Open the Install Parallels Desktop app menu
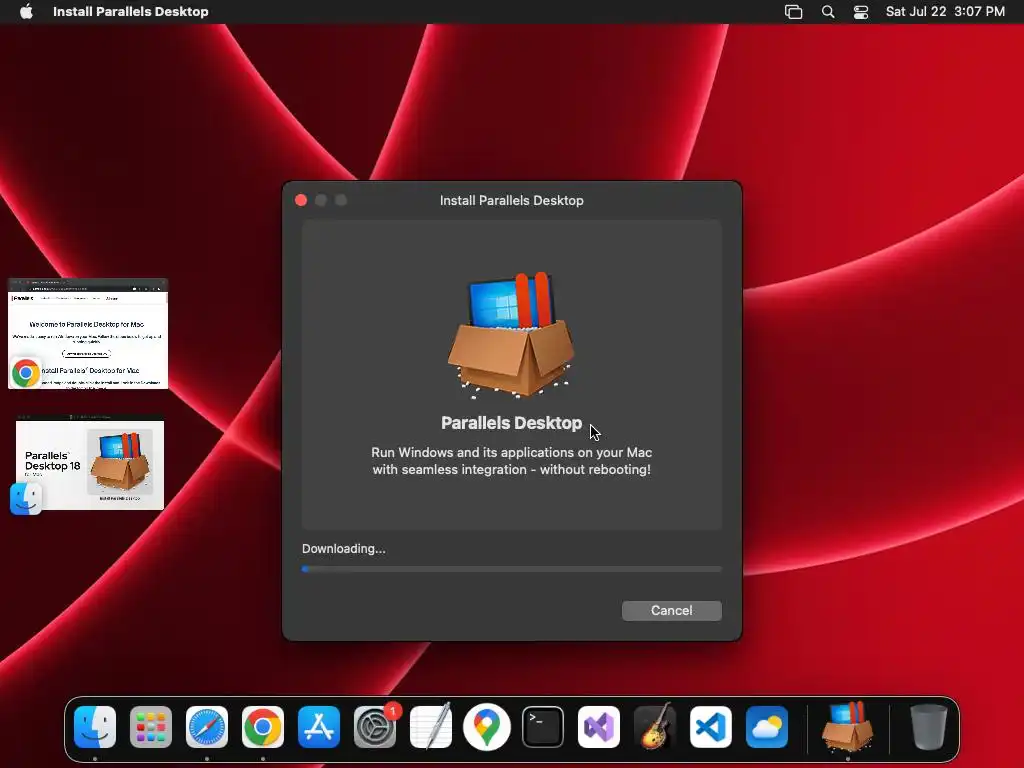This screenshot has height=768, width=1024. tap(131, 12)
